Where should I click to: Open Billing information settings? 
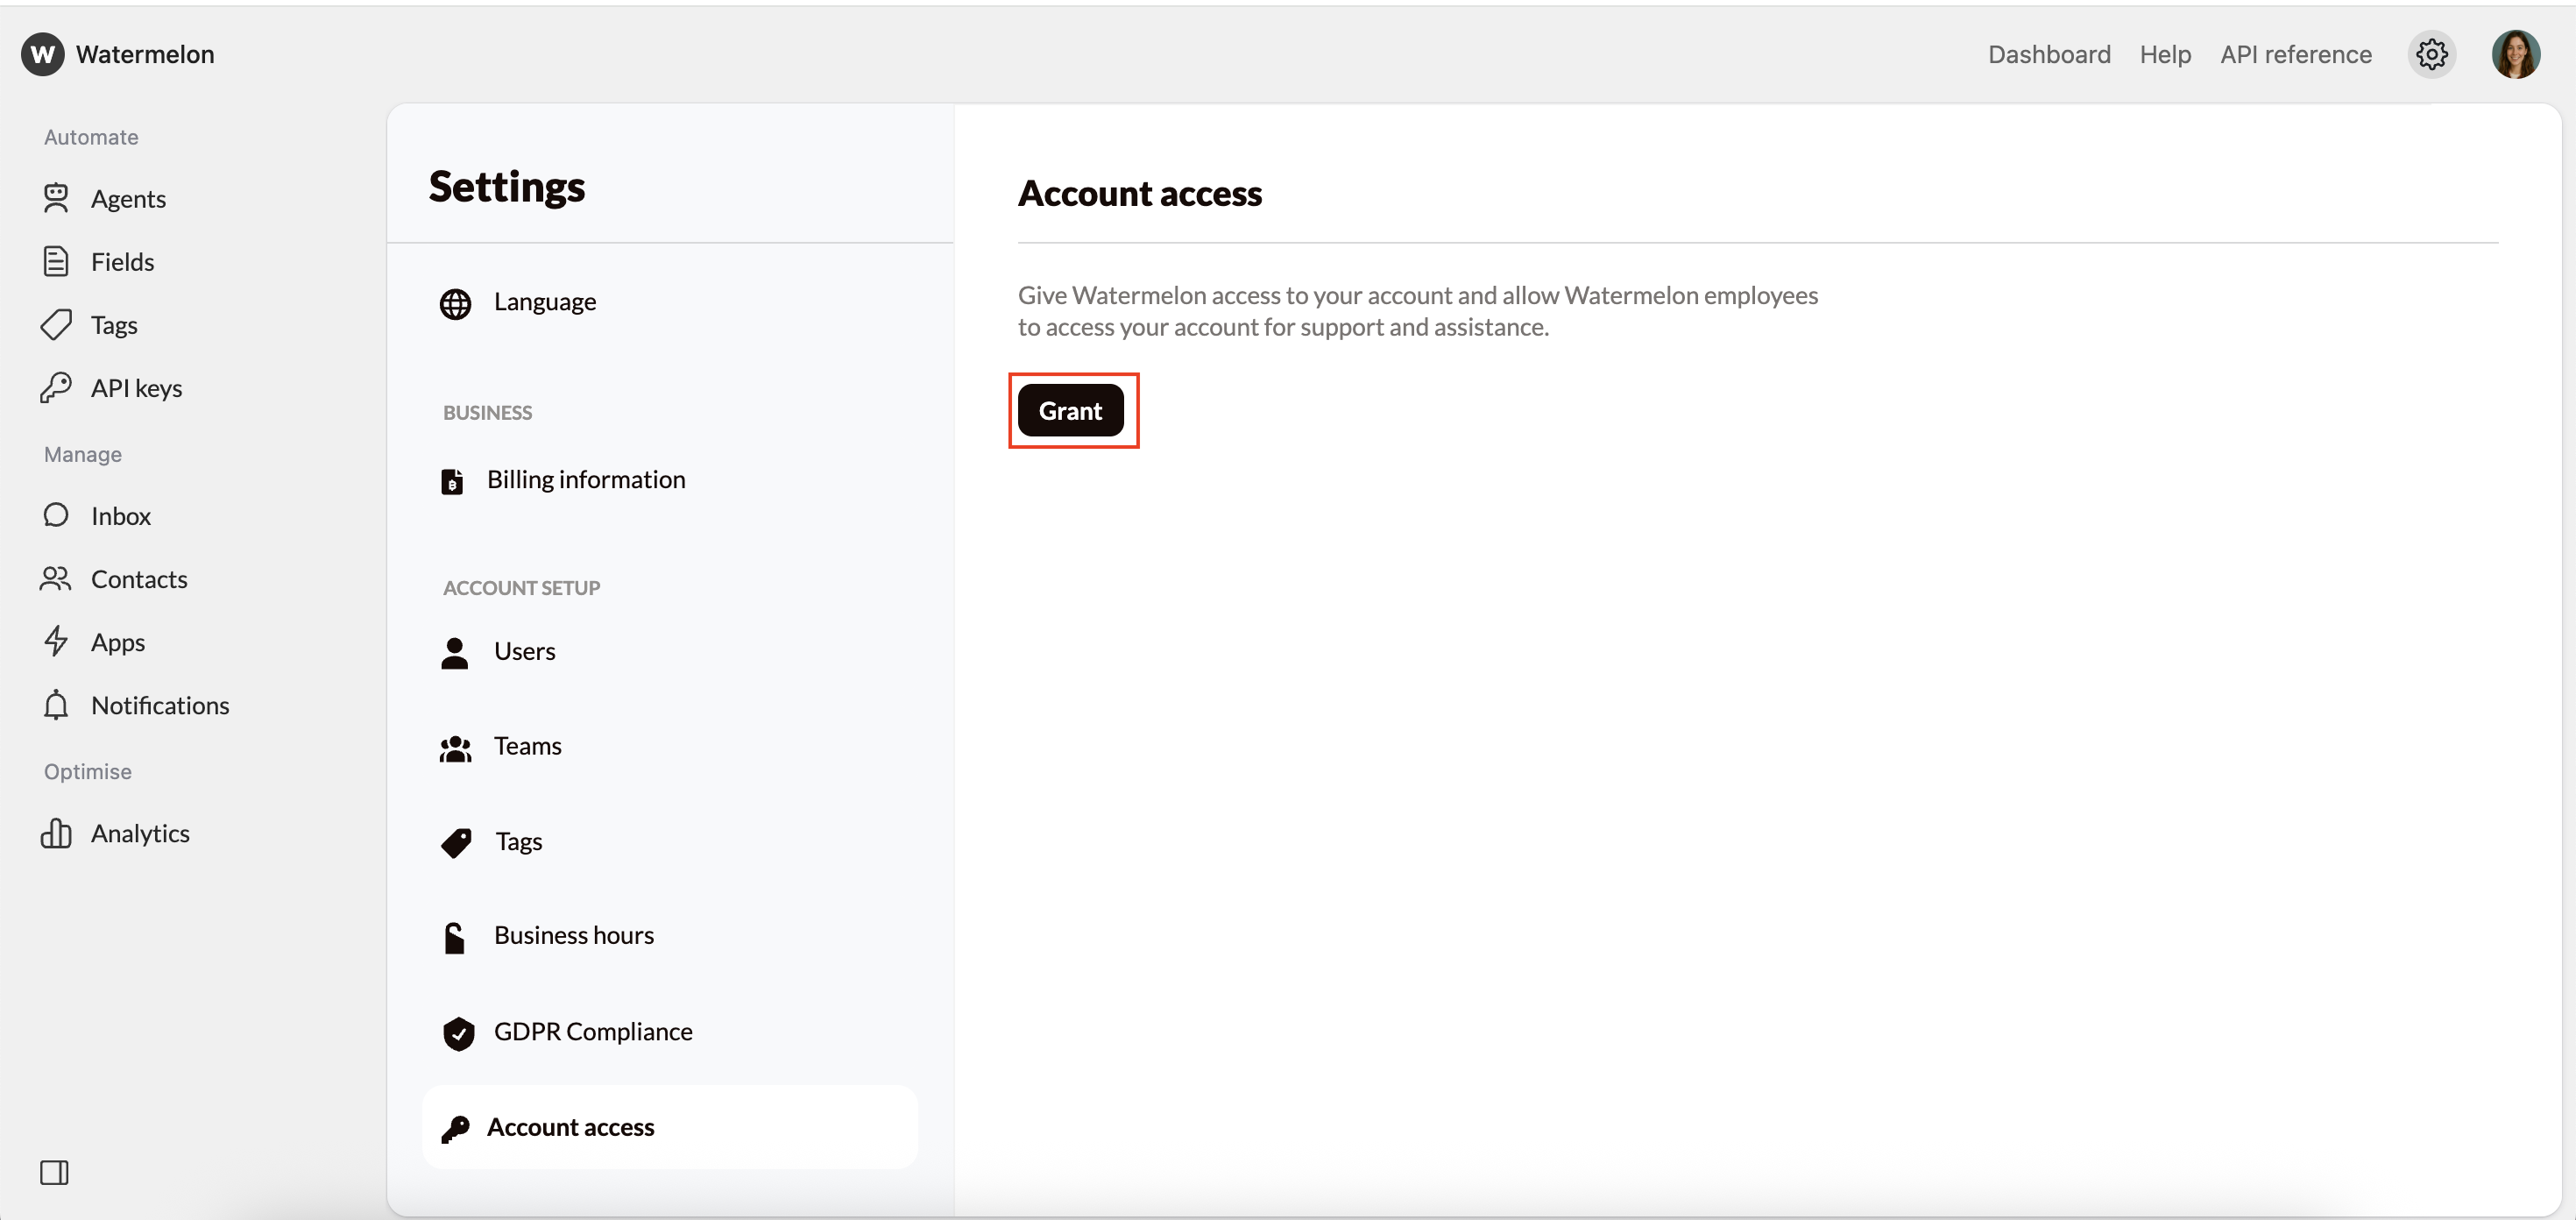point(586,479)
